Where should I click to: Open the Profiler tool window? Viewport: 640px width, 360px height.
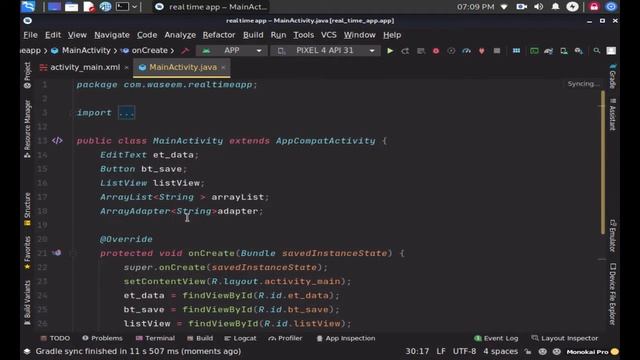[x=285, y=338]
